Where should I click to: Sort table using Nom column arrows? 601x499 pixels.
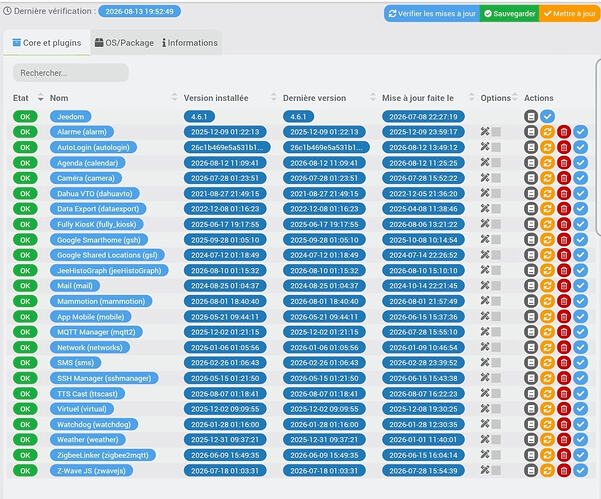click(174, 97)
